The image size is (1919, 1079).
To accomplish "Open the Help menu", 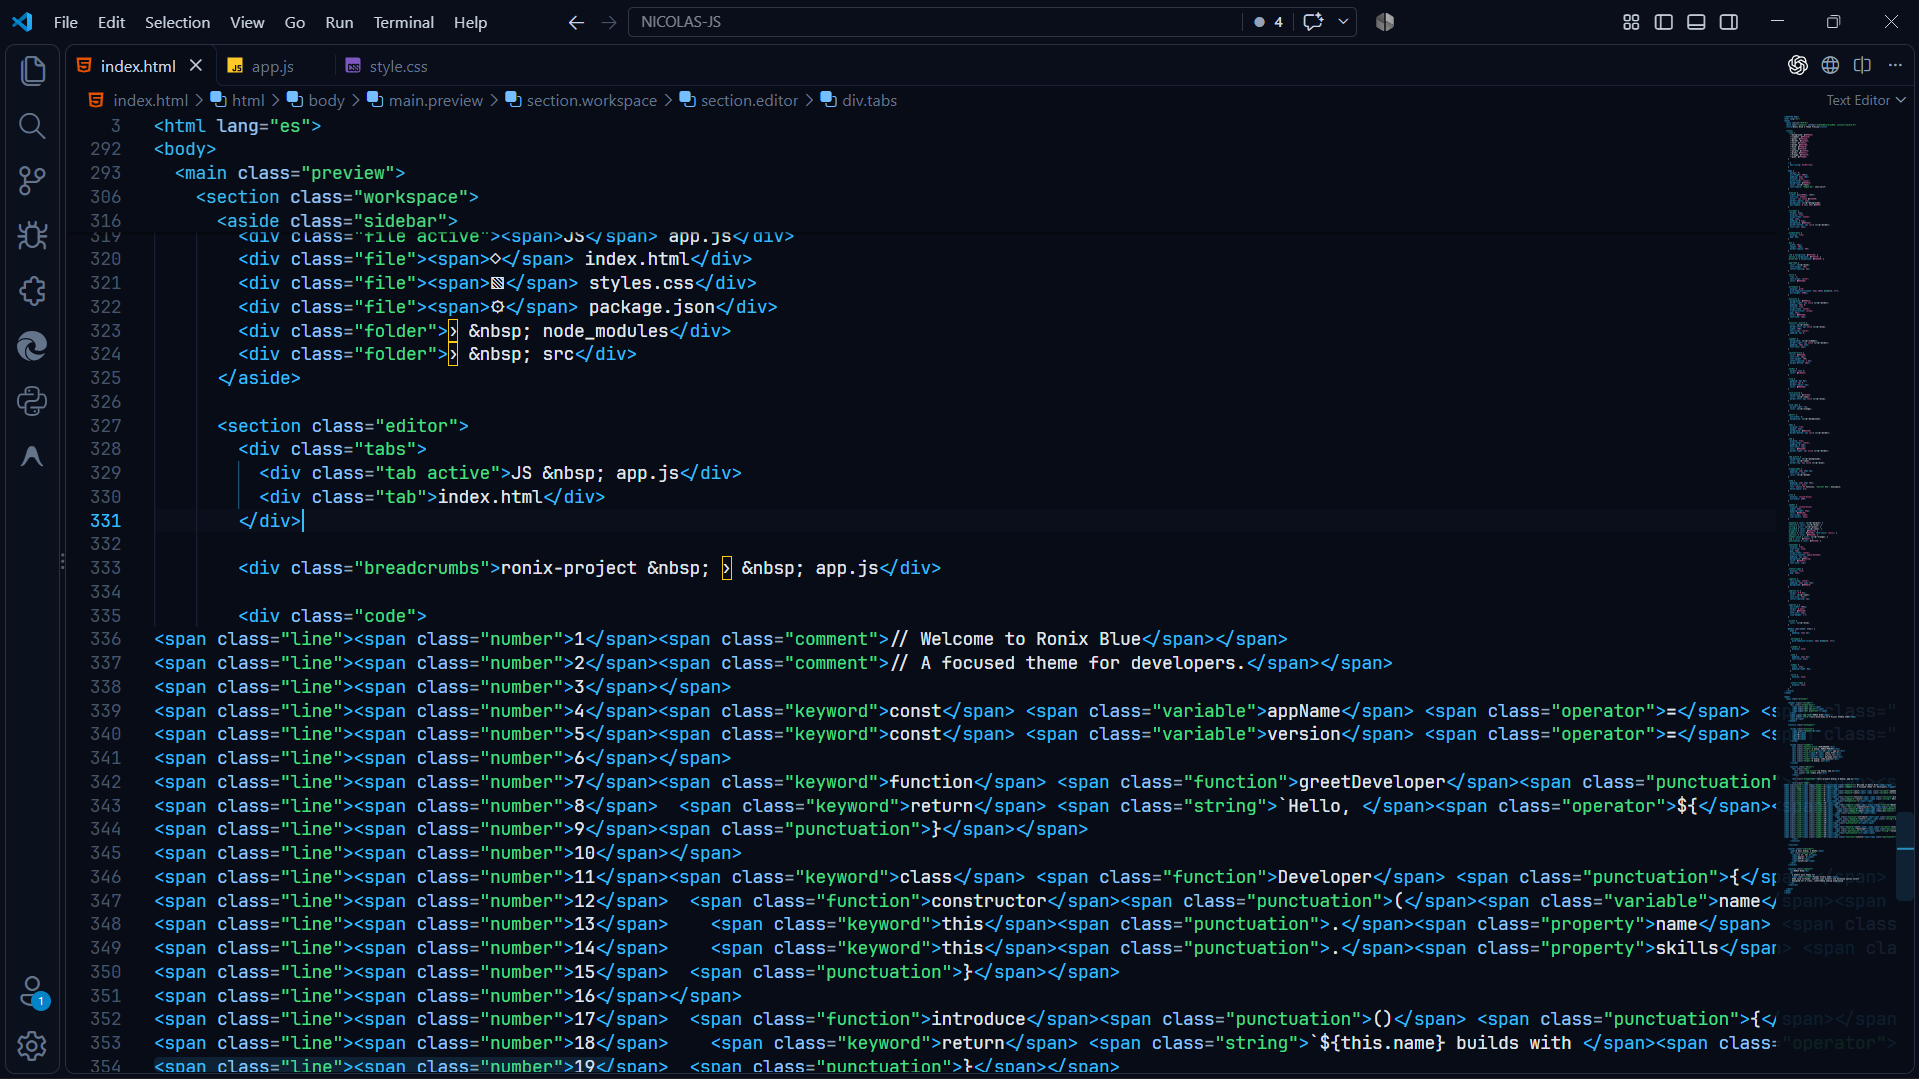I will (x=470, y=22).
